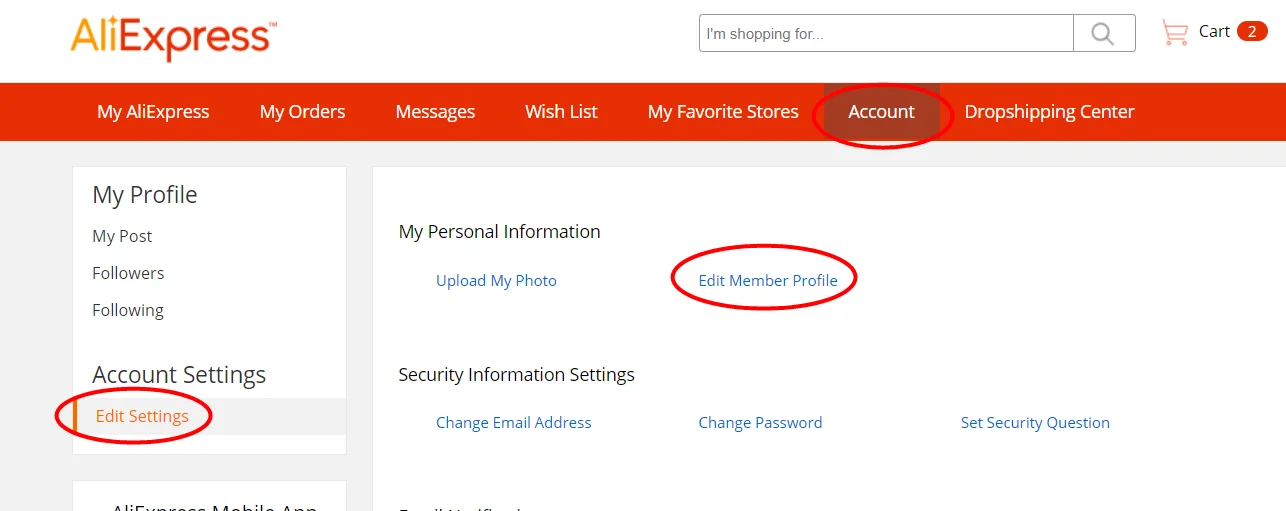
Task: Open My Post in the sidebar
Action: click(122, 236)
